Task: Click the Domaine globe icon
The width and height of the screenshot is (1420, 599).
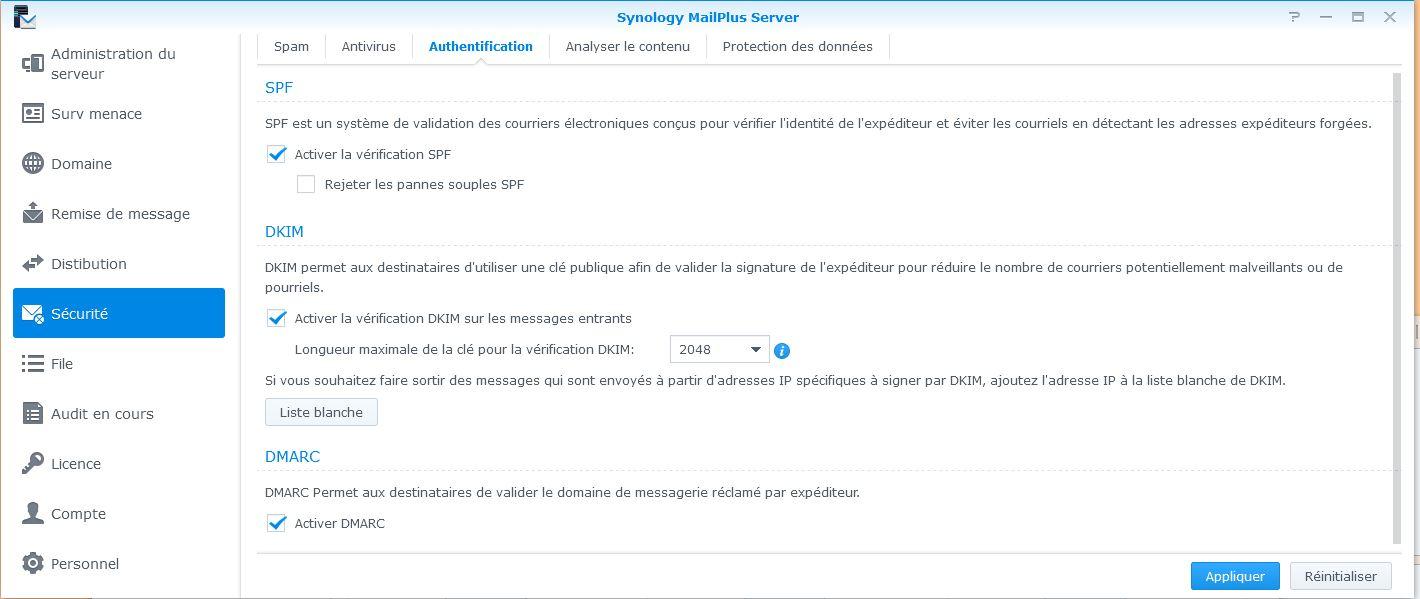Action: 33,163
